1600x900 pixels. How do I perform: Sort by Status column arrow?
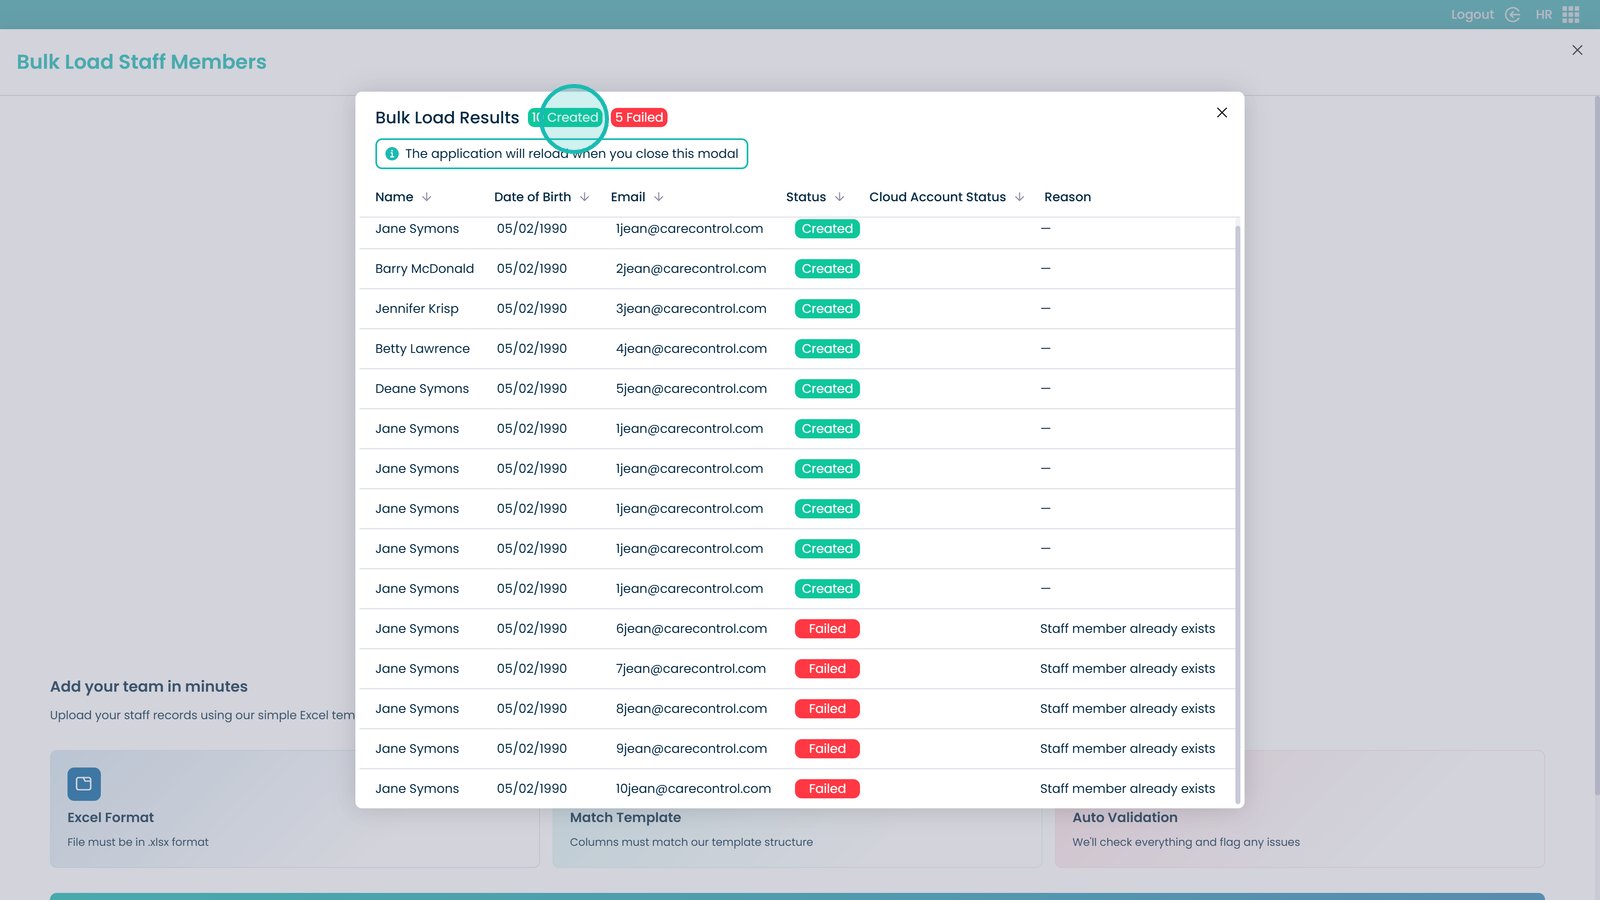click(x=840, y=197)
